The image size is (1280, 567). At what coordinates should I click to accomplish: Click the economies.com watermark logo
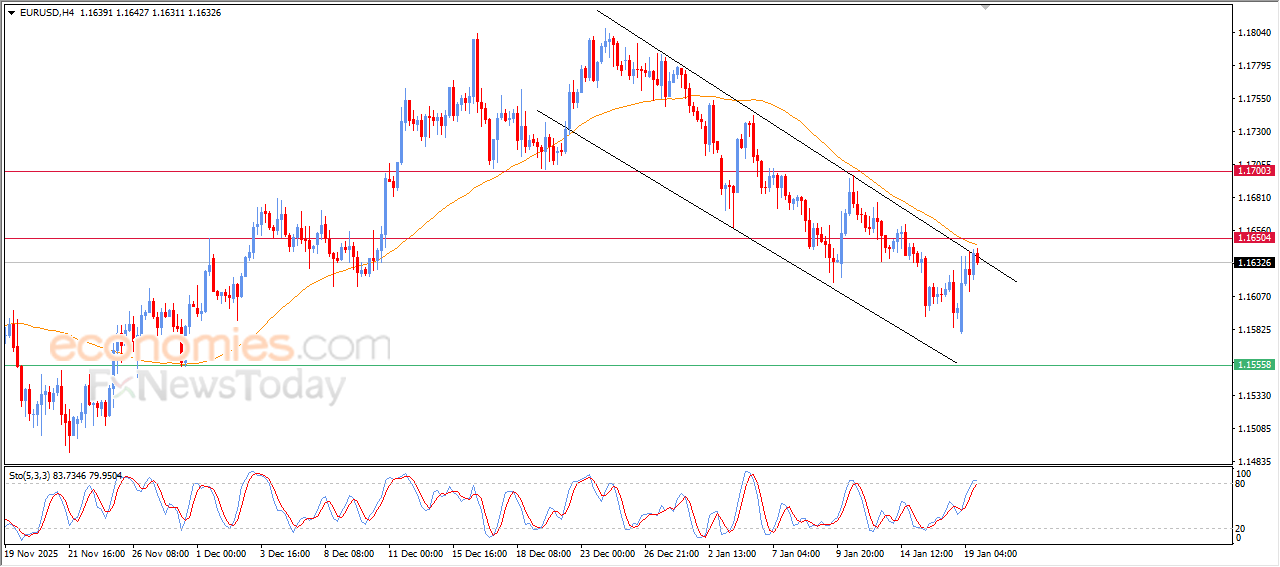[220, 347]
